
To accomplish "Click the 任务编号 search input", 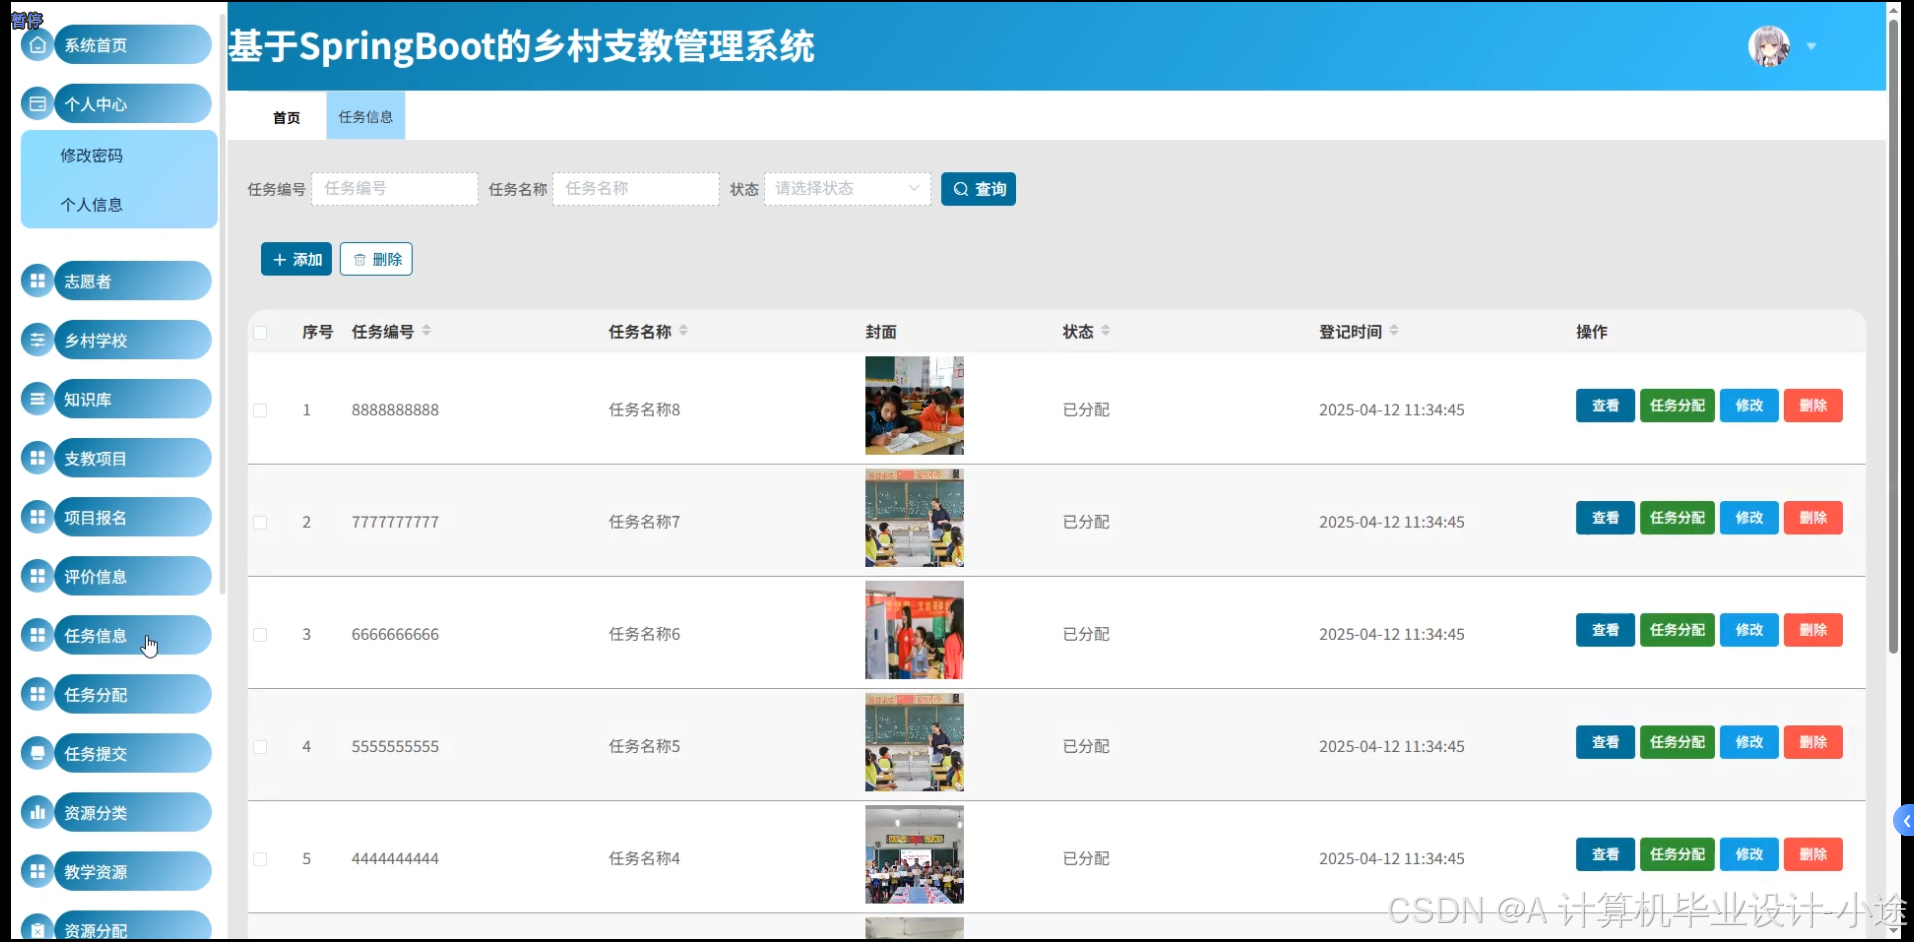I will click(x=394, y=189).
